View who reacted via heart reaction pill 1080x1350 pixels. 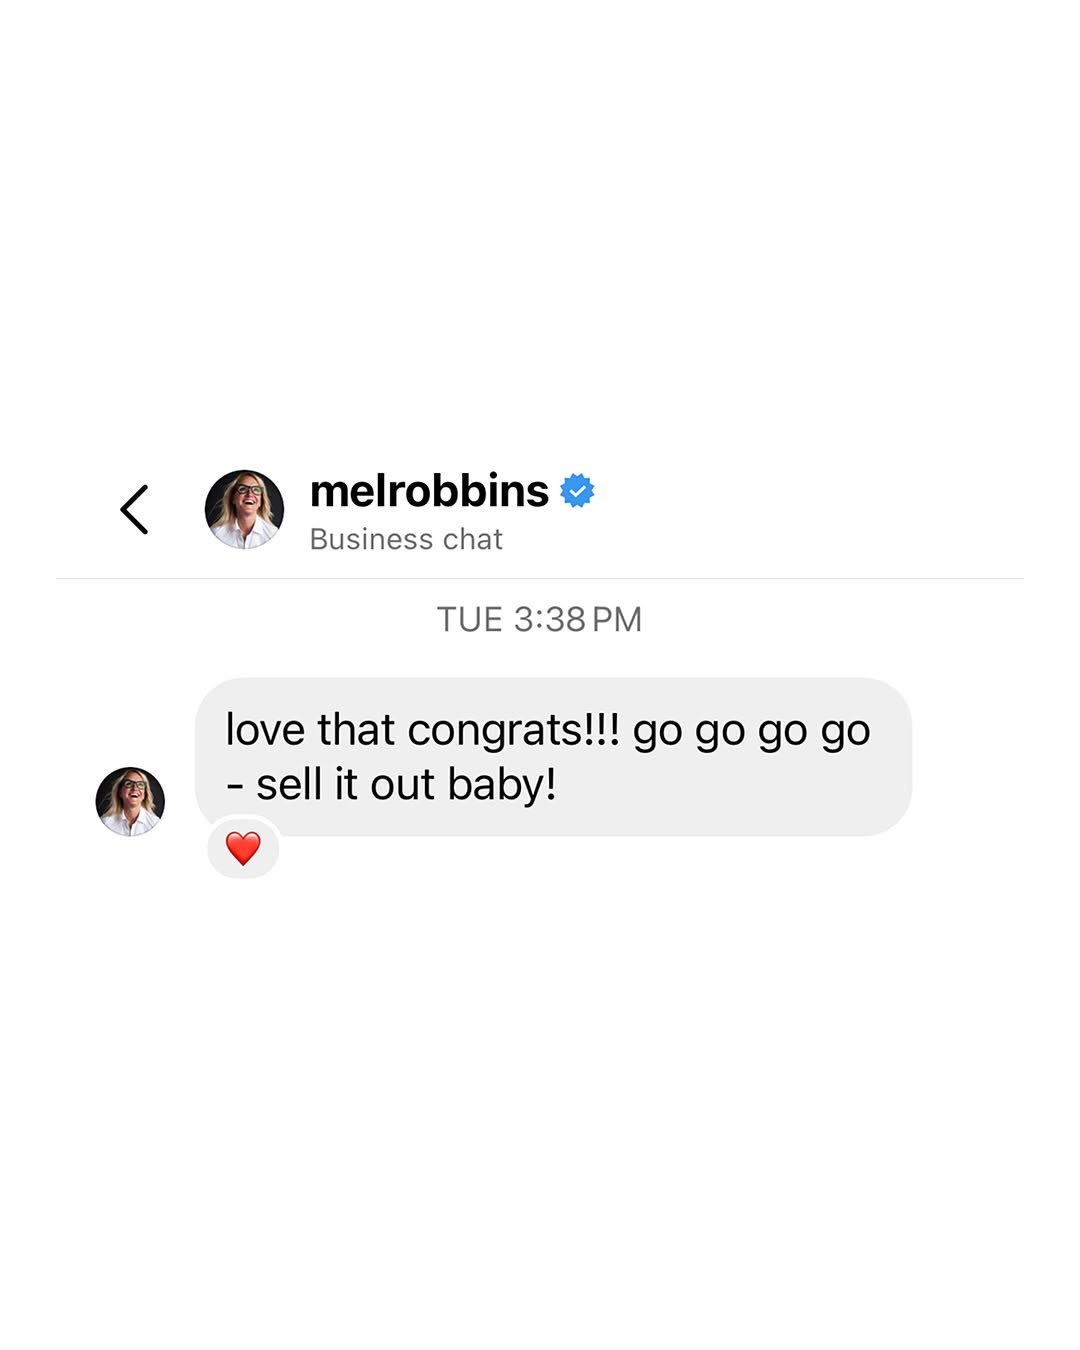[x=243, y=848]
